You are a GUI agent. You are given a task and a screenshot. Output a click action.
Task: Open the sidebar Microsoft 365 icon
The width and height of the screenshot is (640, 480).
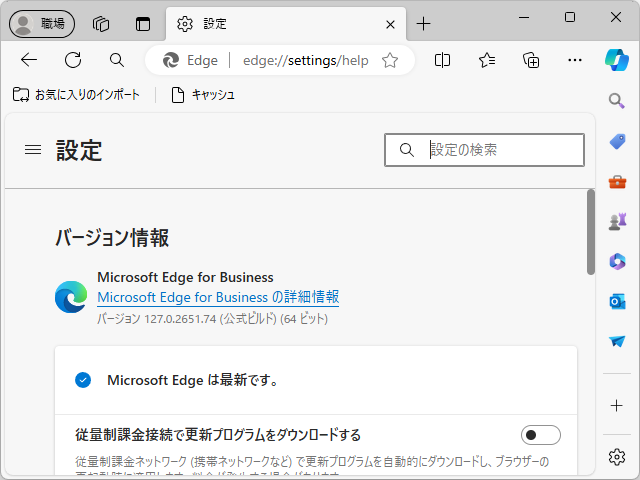(617, 262)
